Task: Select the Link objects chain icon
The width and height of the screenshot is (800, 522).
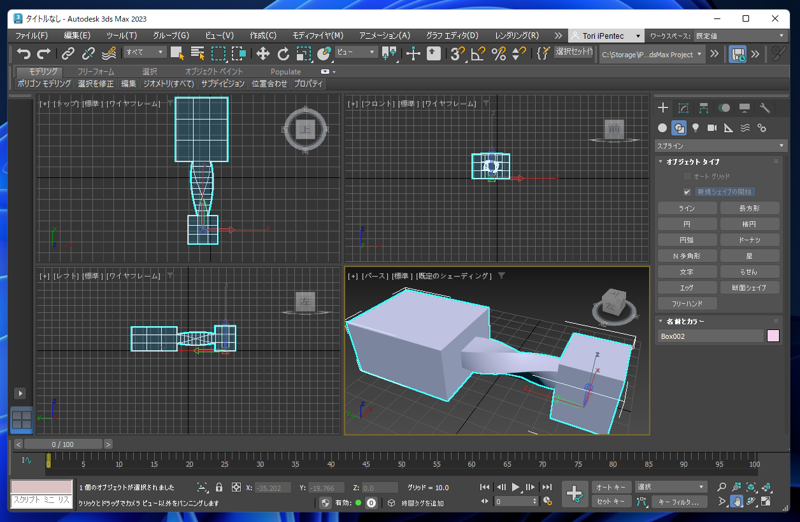Action: pyautogui.click(x=68, y=53)
